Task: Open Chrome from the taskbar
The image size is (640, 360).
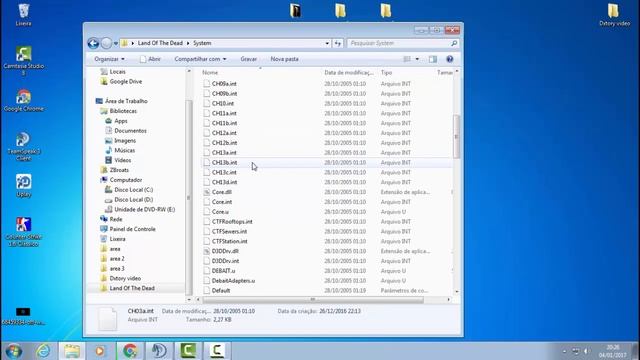Action: (130, 351)
